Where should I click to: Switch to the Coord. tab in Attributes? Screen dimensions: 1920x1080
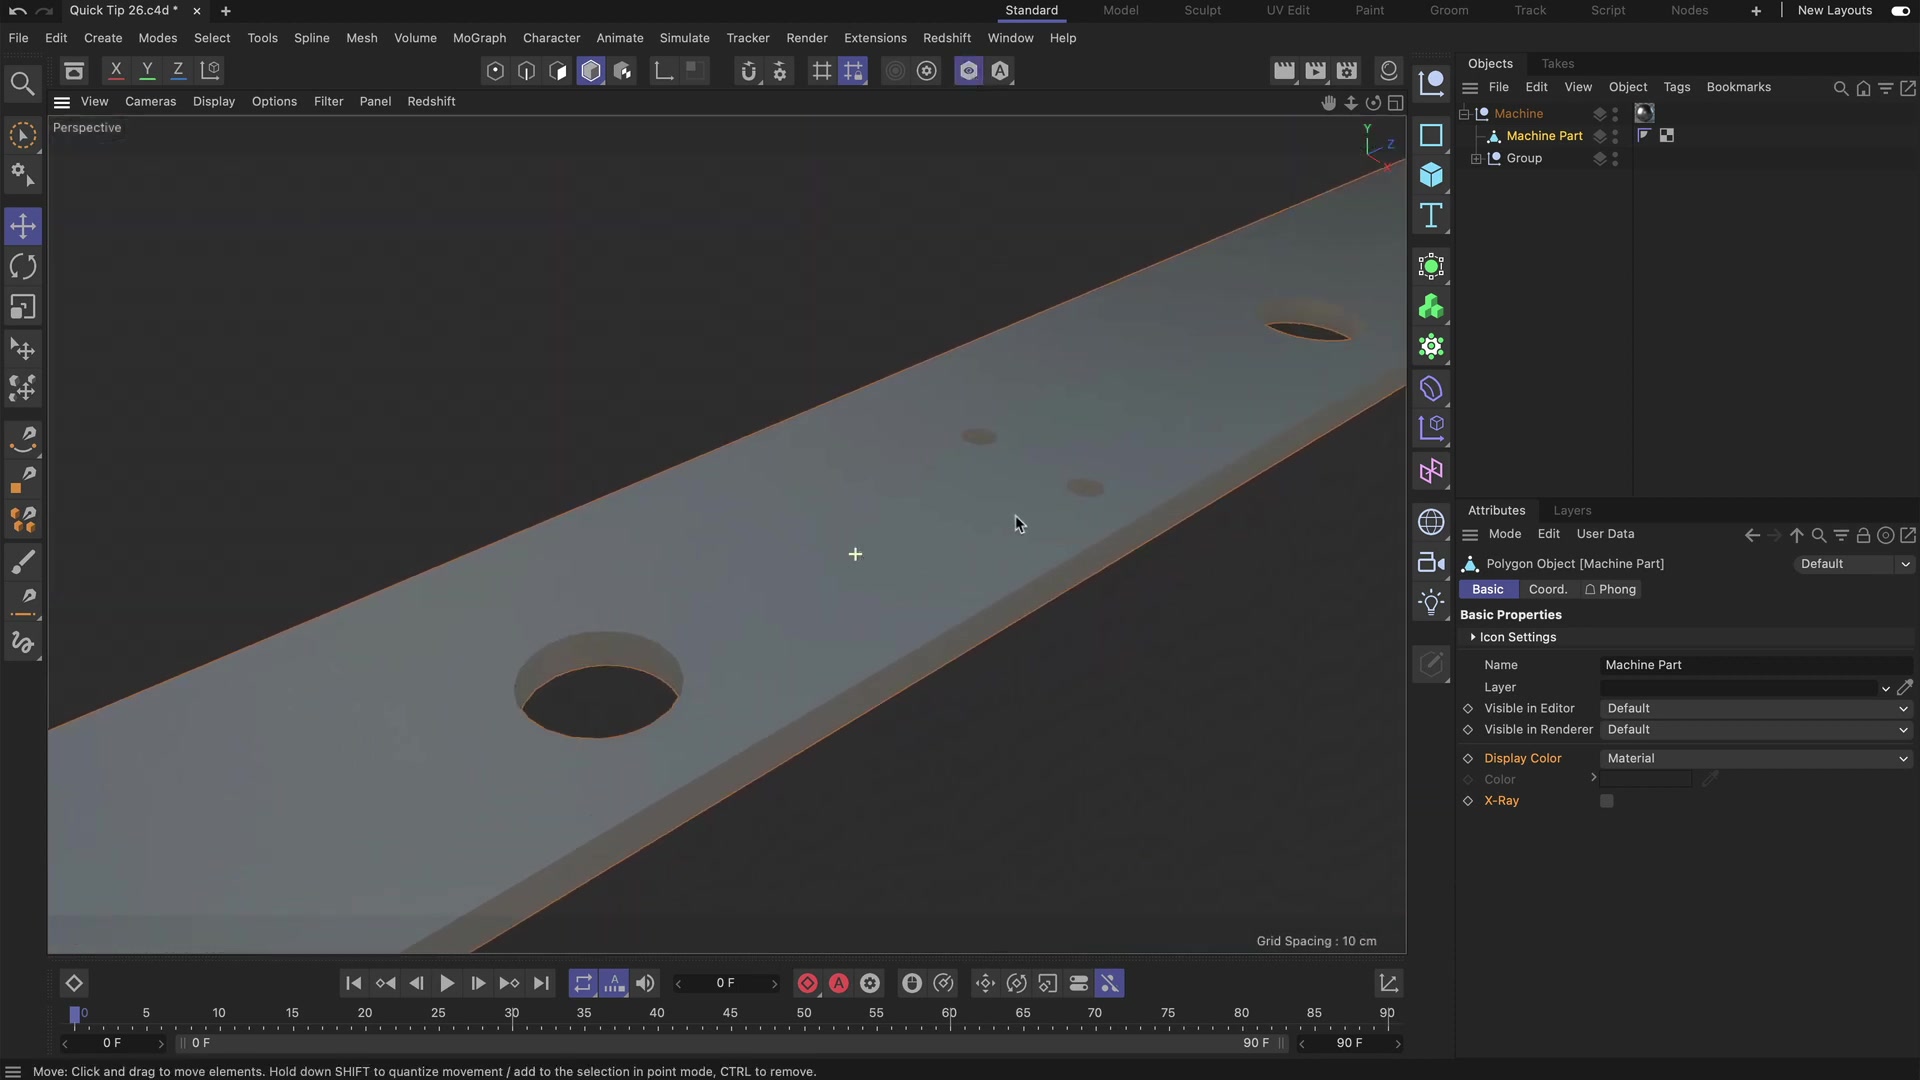click(x=1548, y=589)
